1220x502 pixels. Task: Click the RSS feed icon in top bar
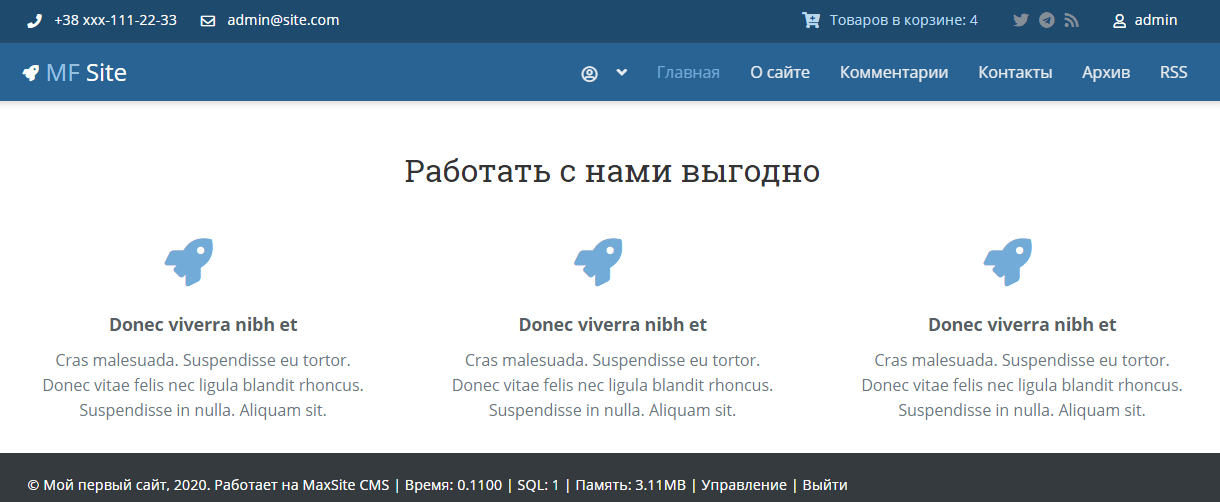coord(1072,20)
